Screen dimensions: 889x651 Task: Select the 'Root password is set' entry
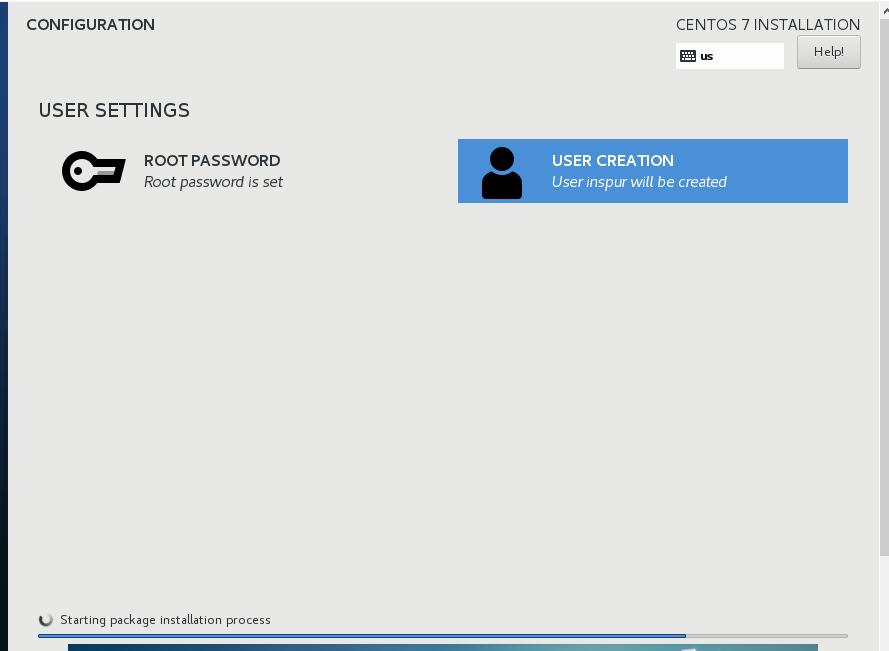(x=213, y=182)
